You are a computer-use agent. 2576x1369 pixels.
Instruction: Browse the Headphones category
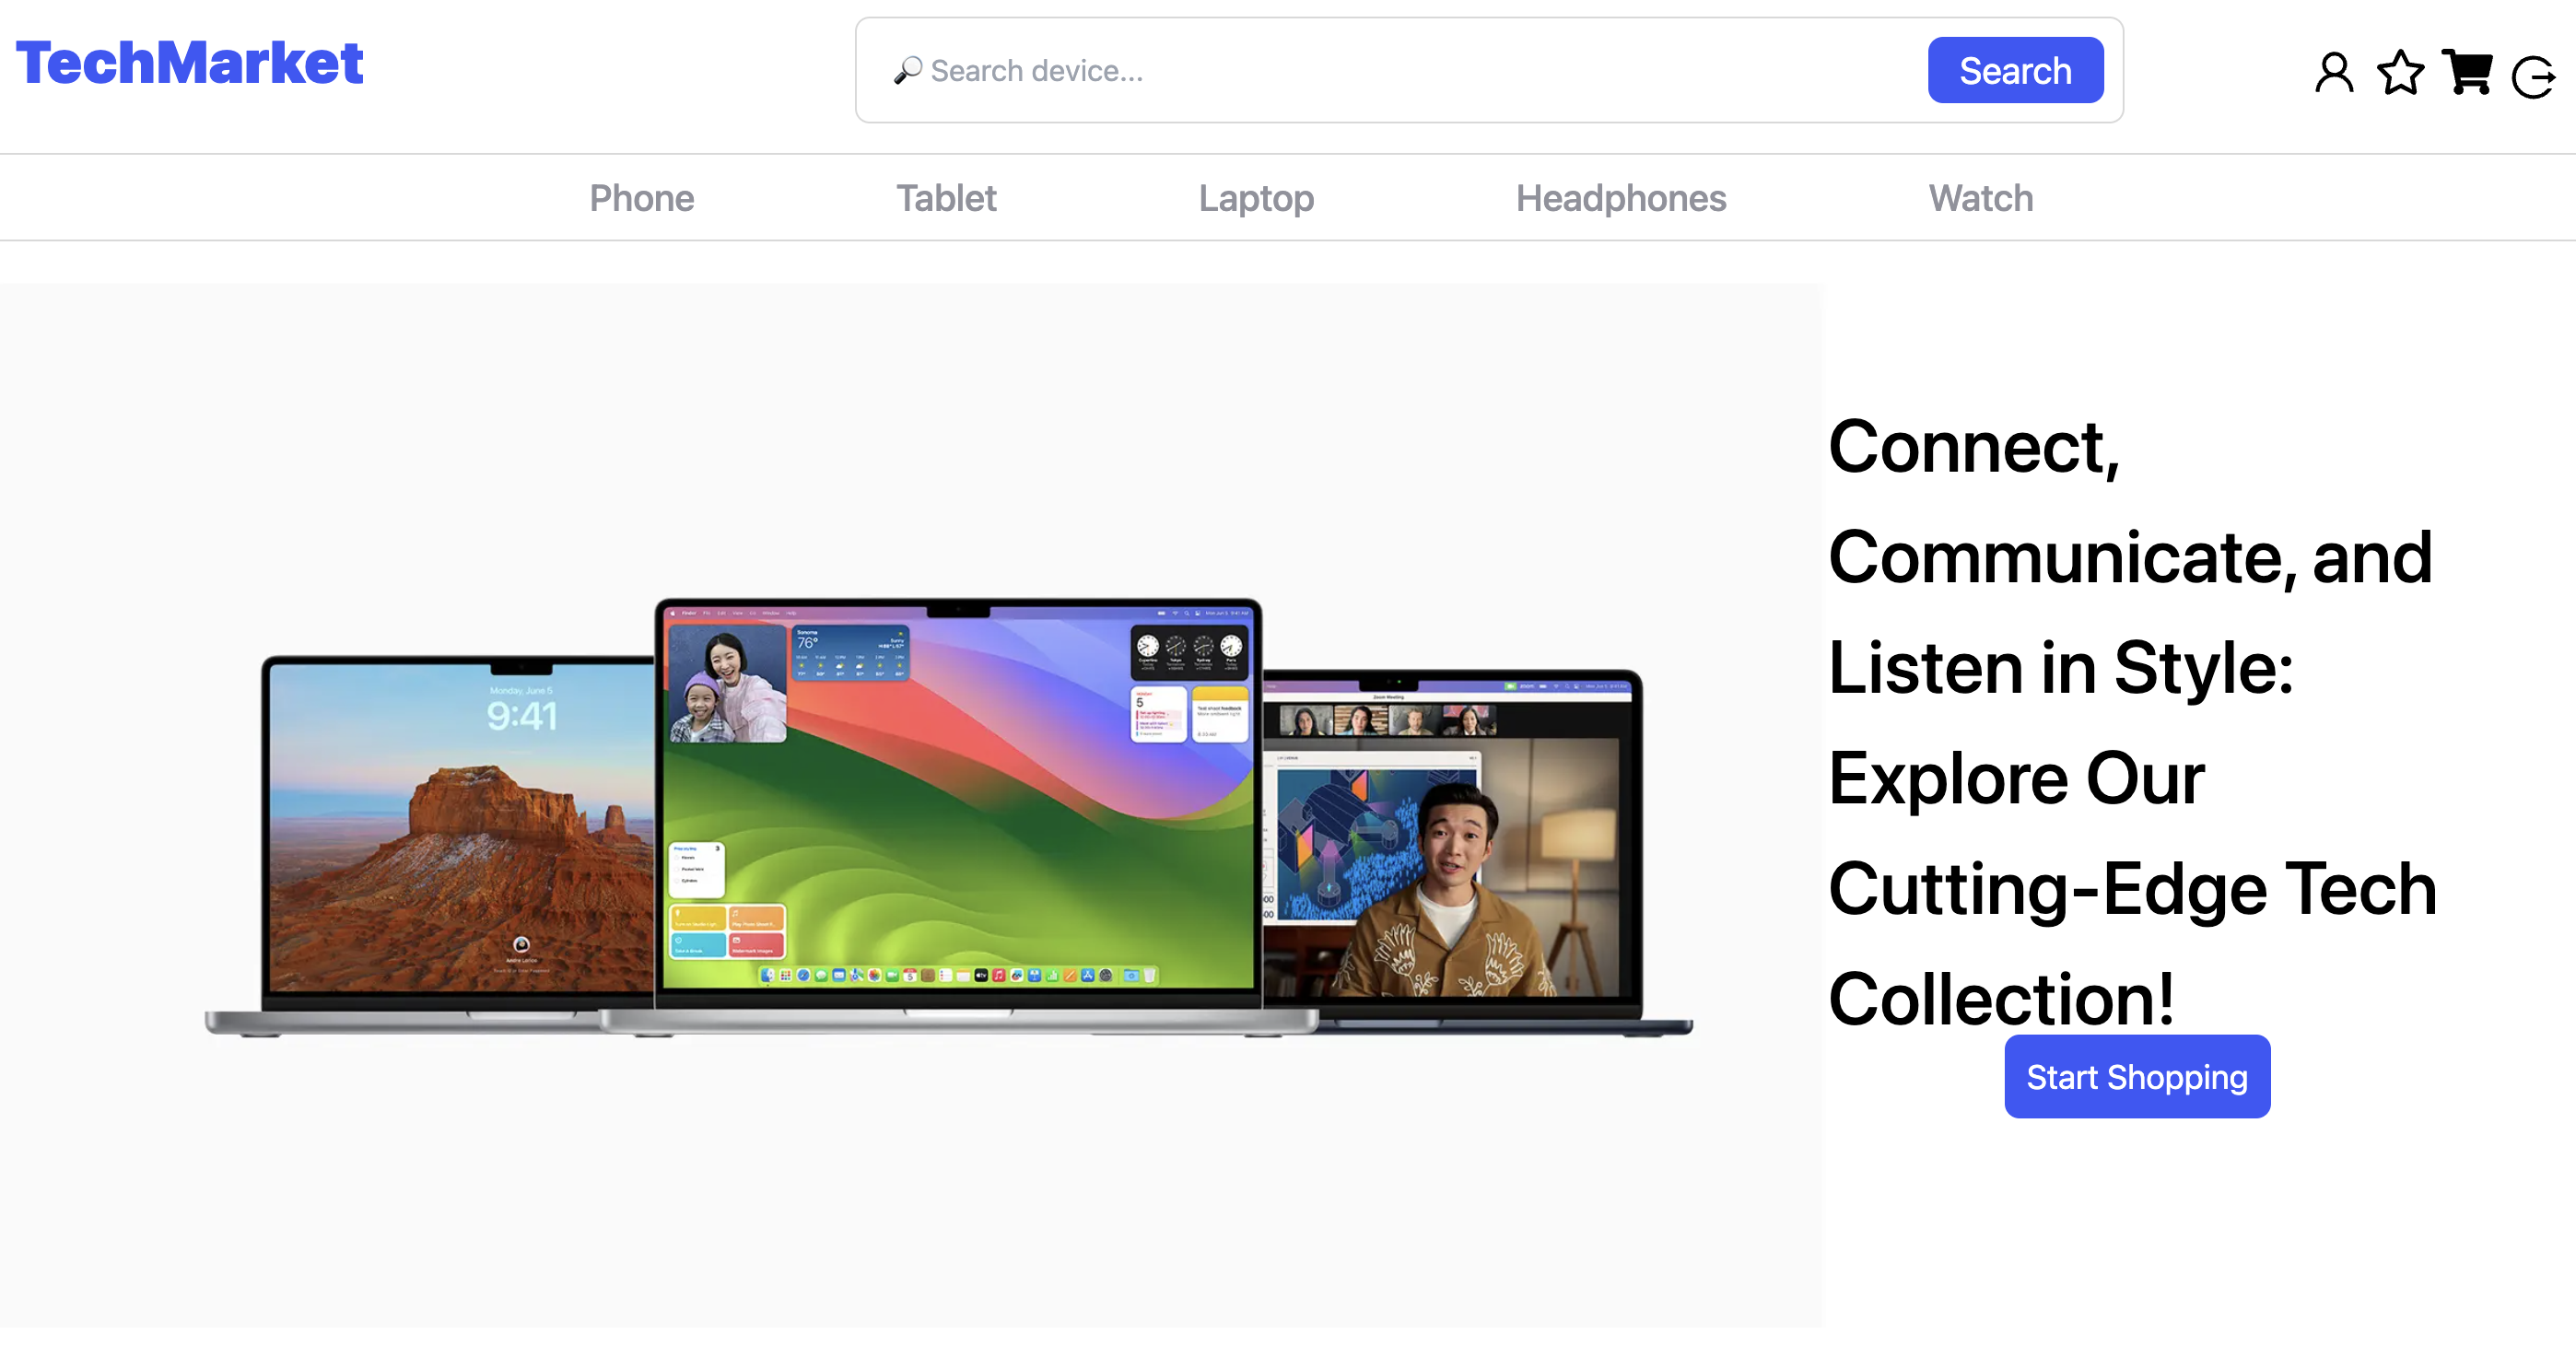[1620, 198]
